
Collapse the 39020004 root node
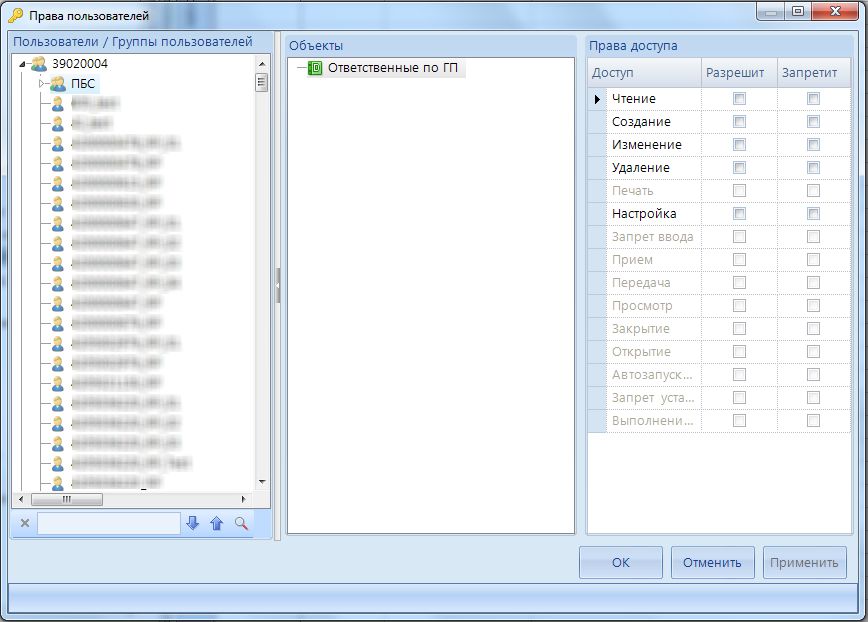[22, 64]
